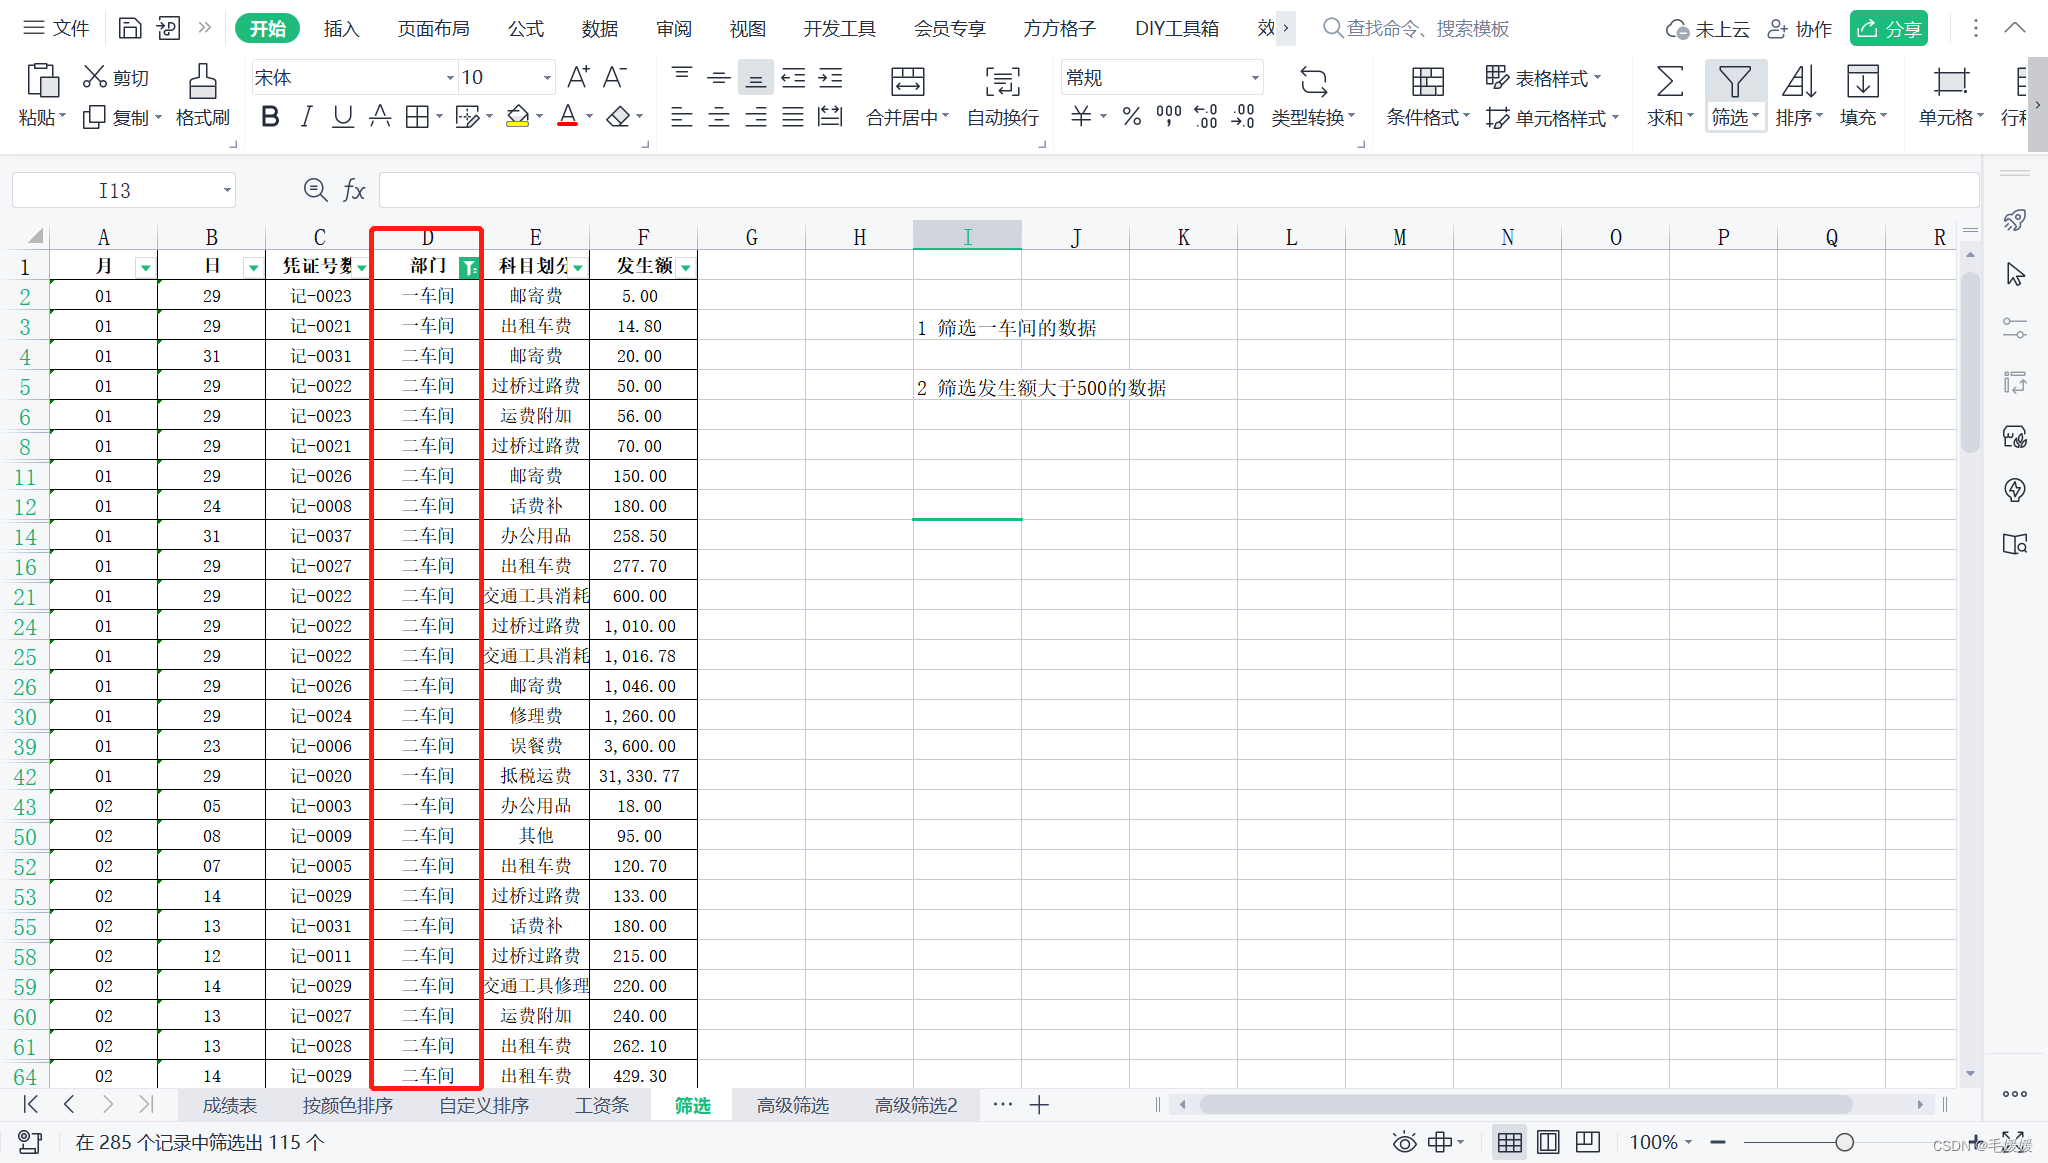This screenshot has width=2048, height=1163.
Task: Open the 发生额 column filter dropdown
Action: click(x=686, y=267)
